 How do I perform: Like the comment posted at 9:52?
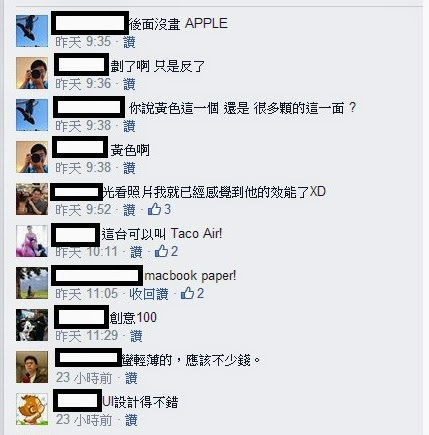click(129, 210)
